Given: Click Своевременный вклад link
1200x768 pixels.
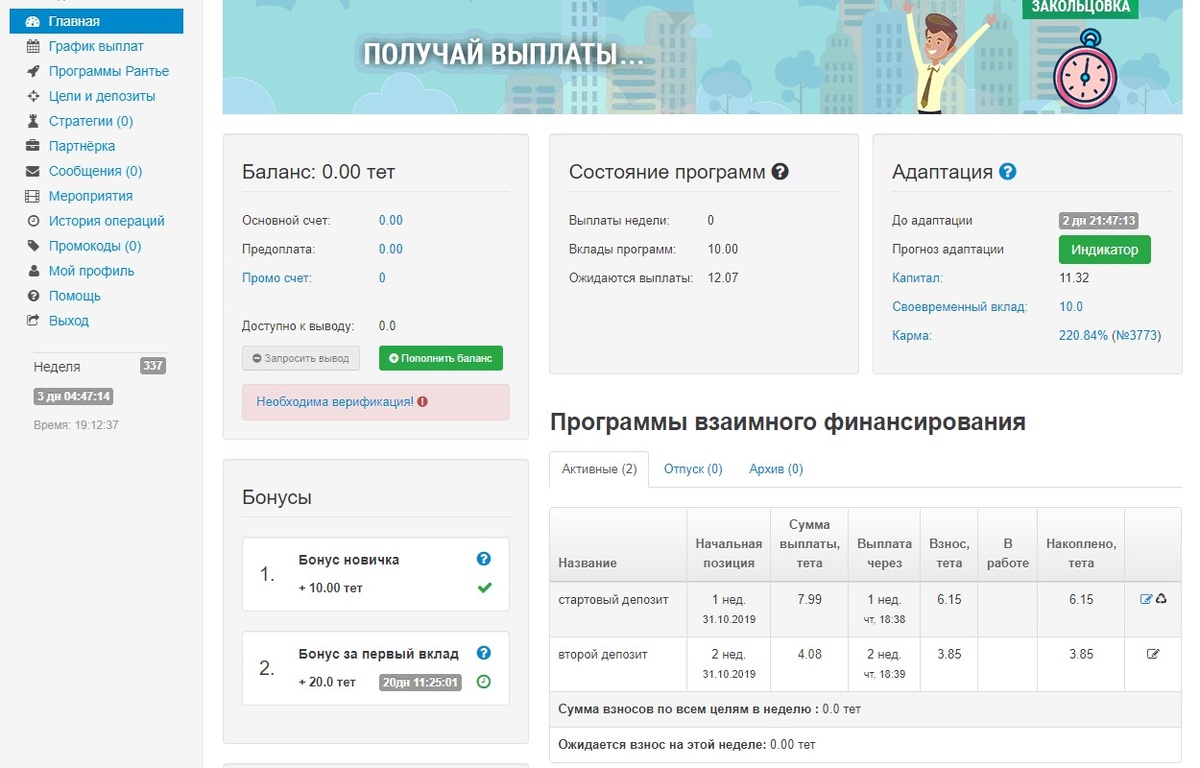Looking at the screenshot, I should pyautogui.click(x=959, y=307).
